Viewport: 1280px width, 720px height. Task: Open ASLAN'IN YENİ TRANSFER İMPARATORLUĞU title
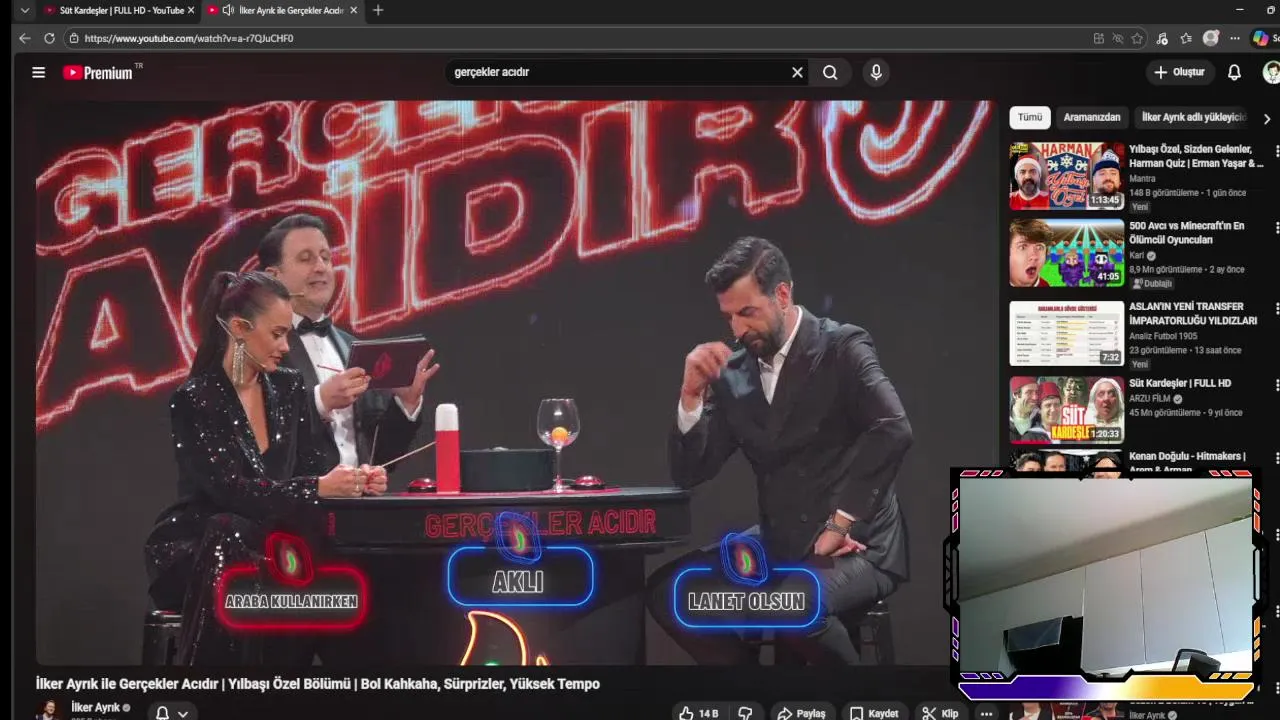1193,314
